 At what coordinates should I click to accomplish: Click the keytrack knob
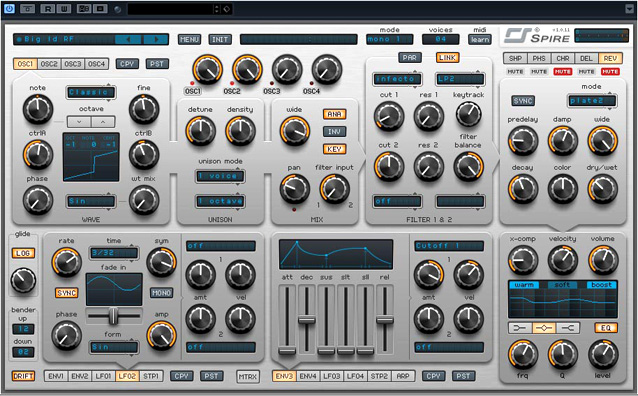point(468,114)
